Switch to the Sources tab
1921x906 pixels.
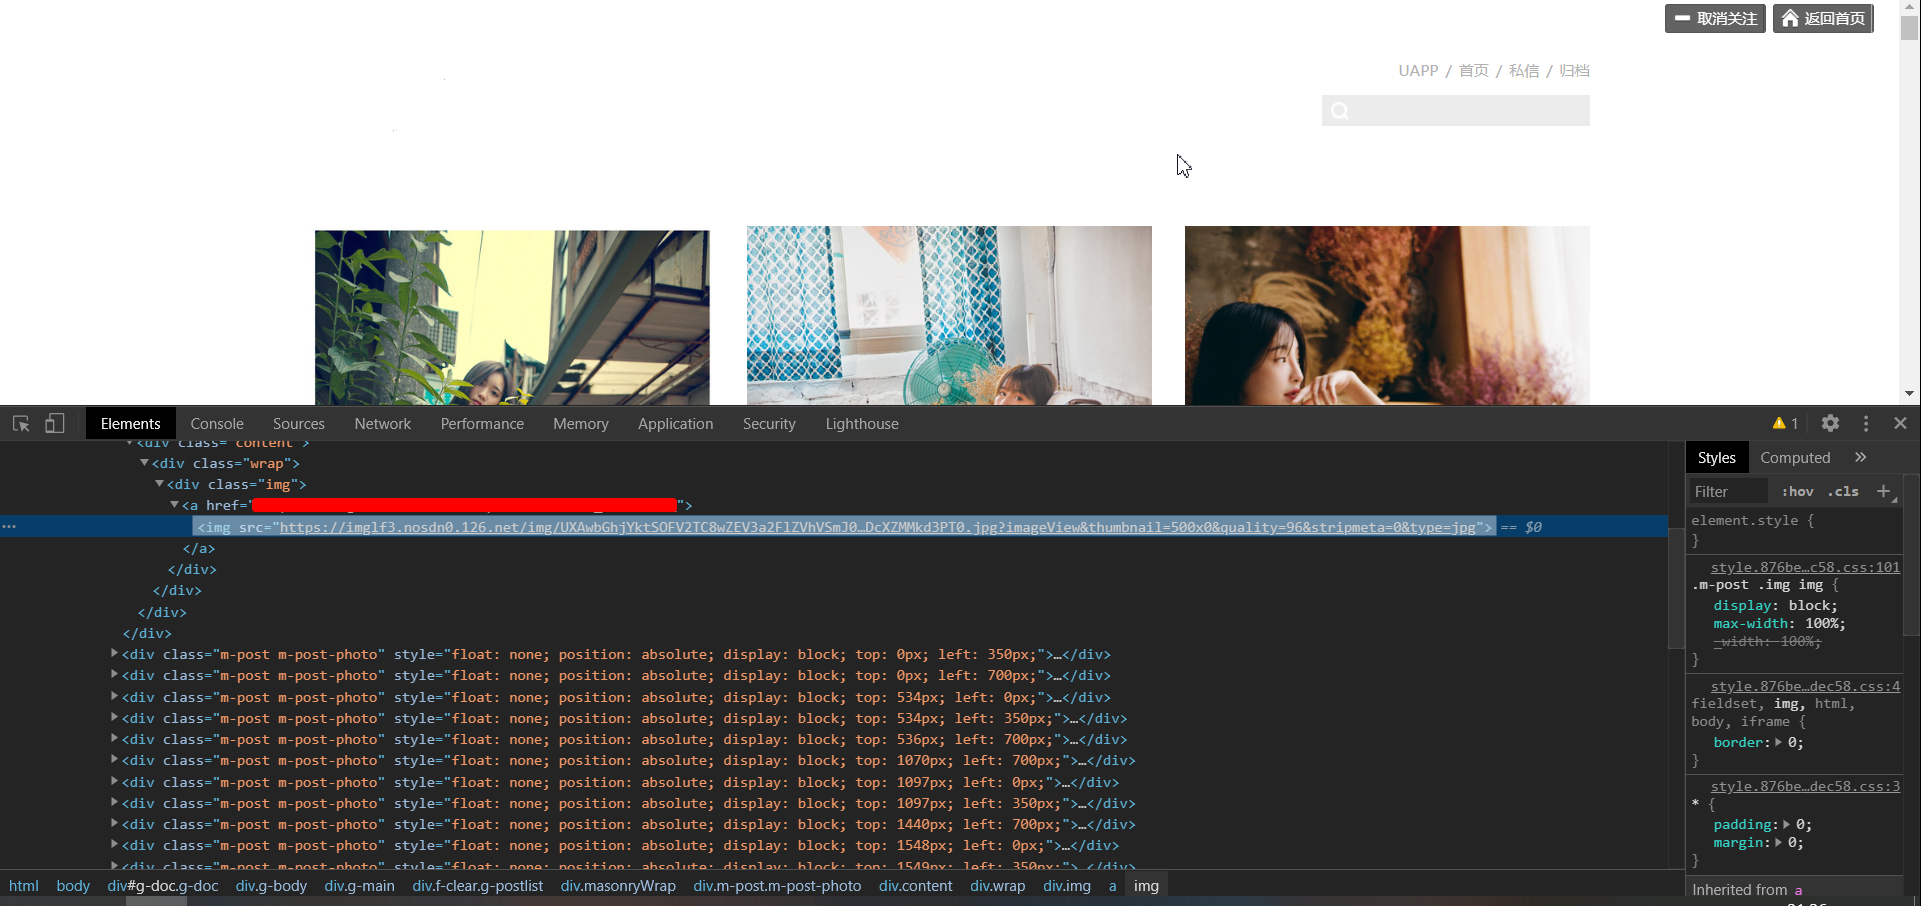(298, 424)
